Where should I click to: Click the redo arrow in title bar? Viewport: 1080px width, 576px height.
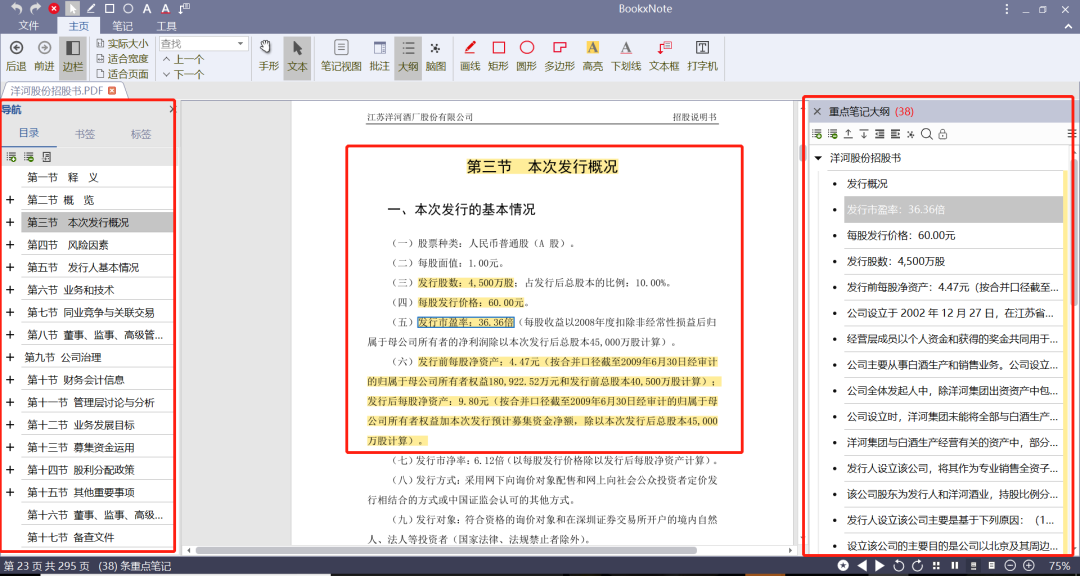point(35,8)
